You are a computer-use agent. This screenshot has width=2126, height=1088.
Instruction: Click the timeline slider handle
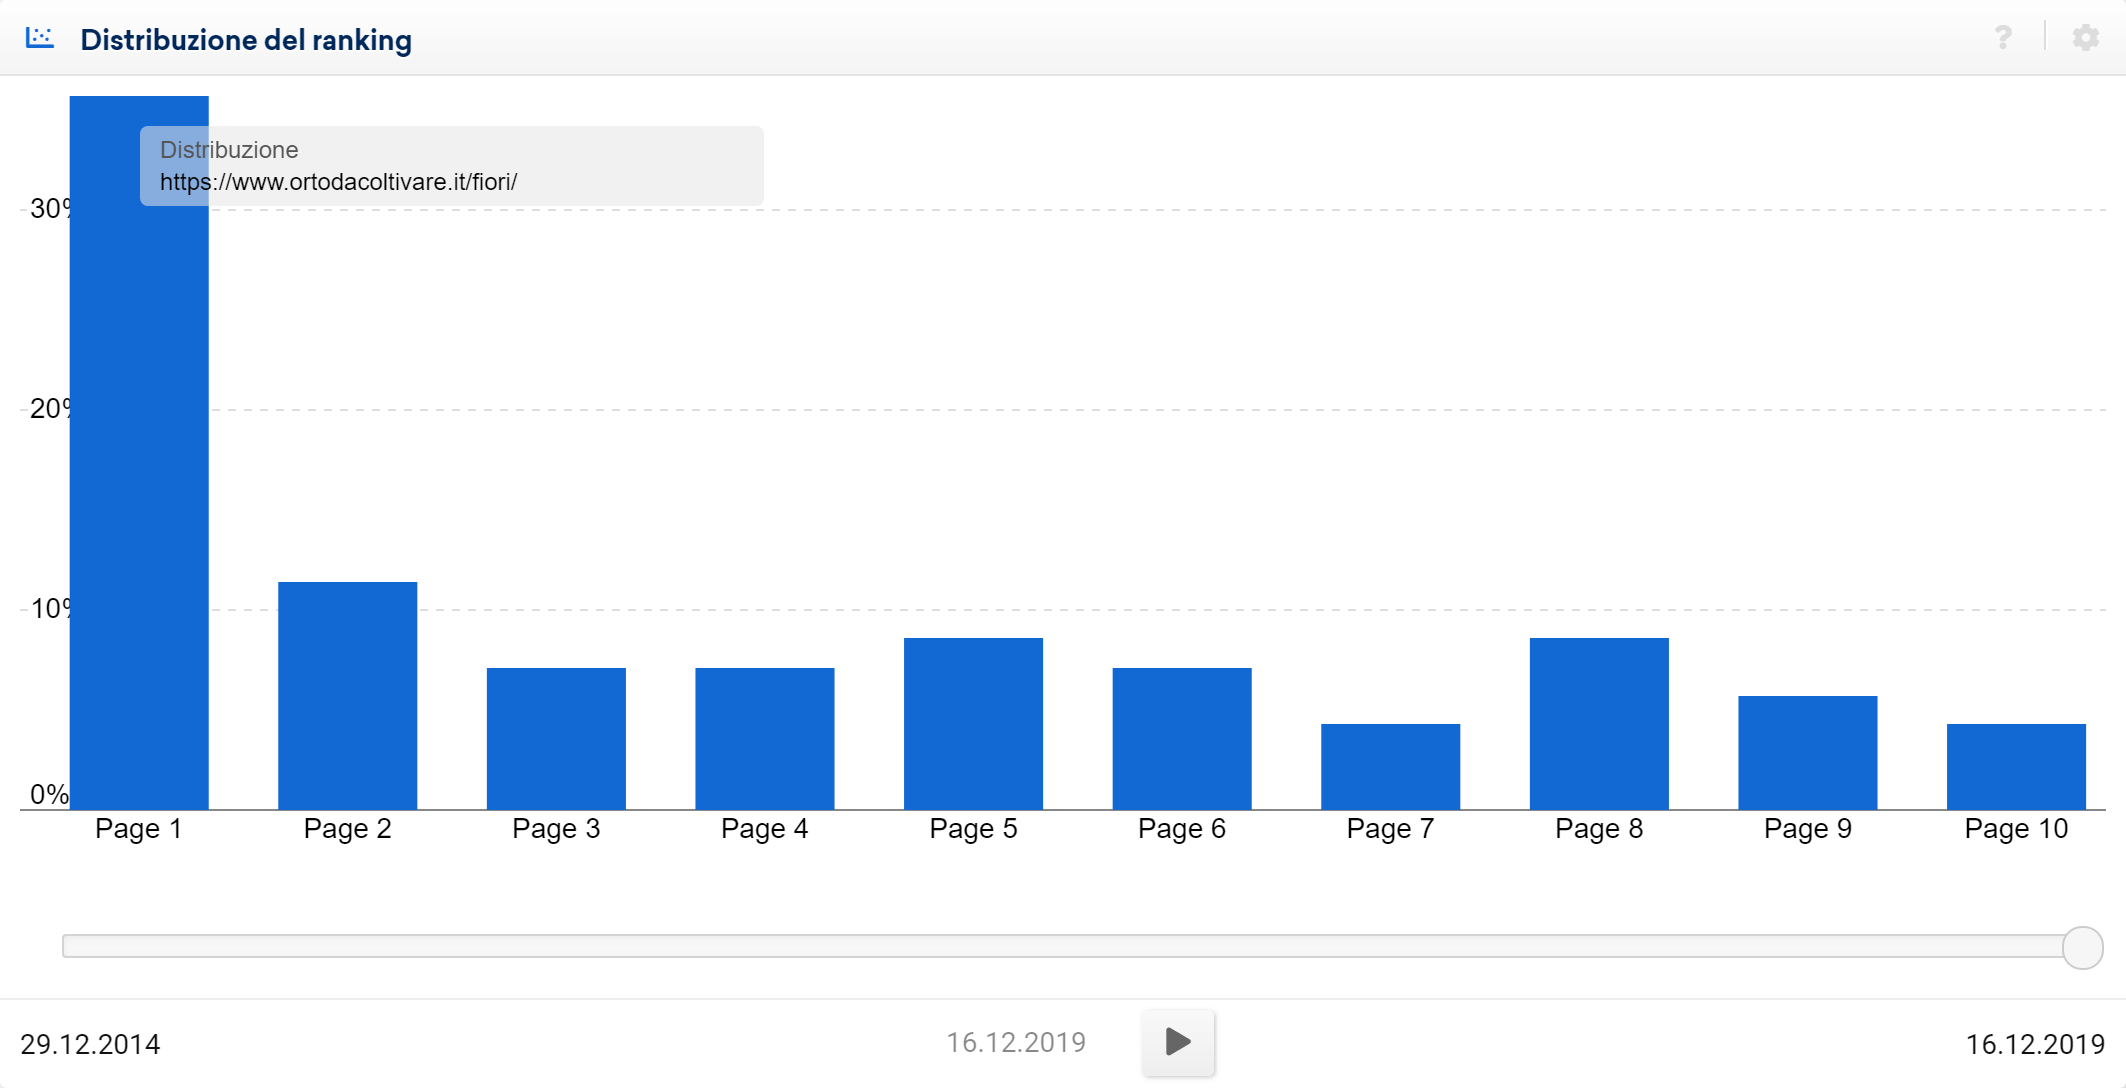(2082, 947)
